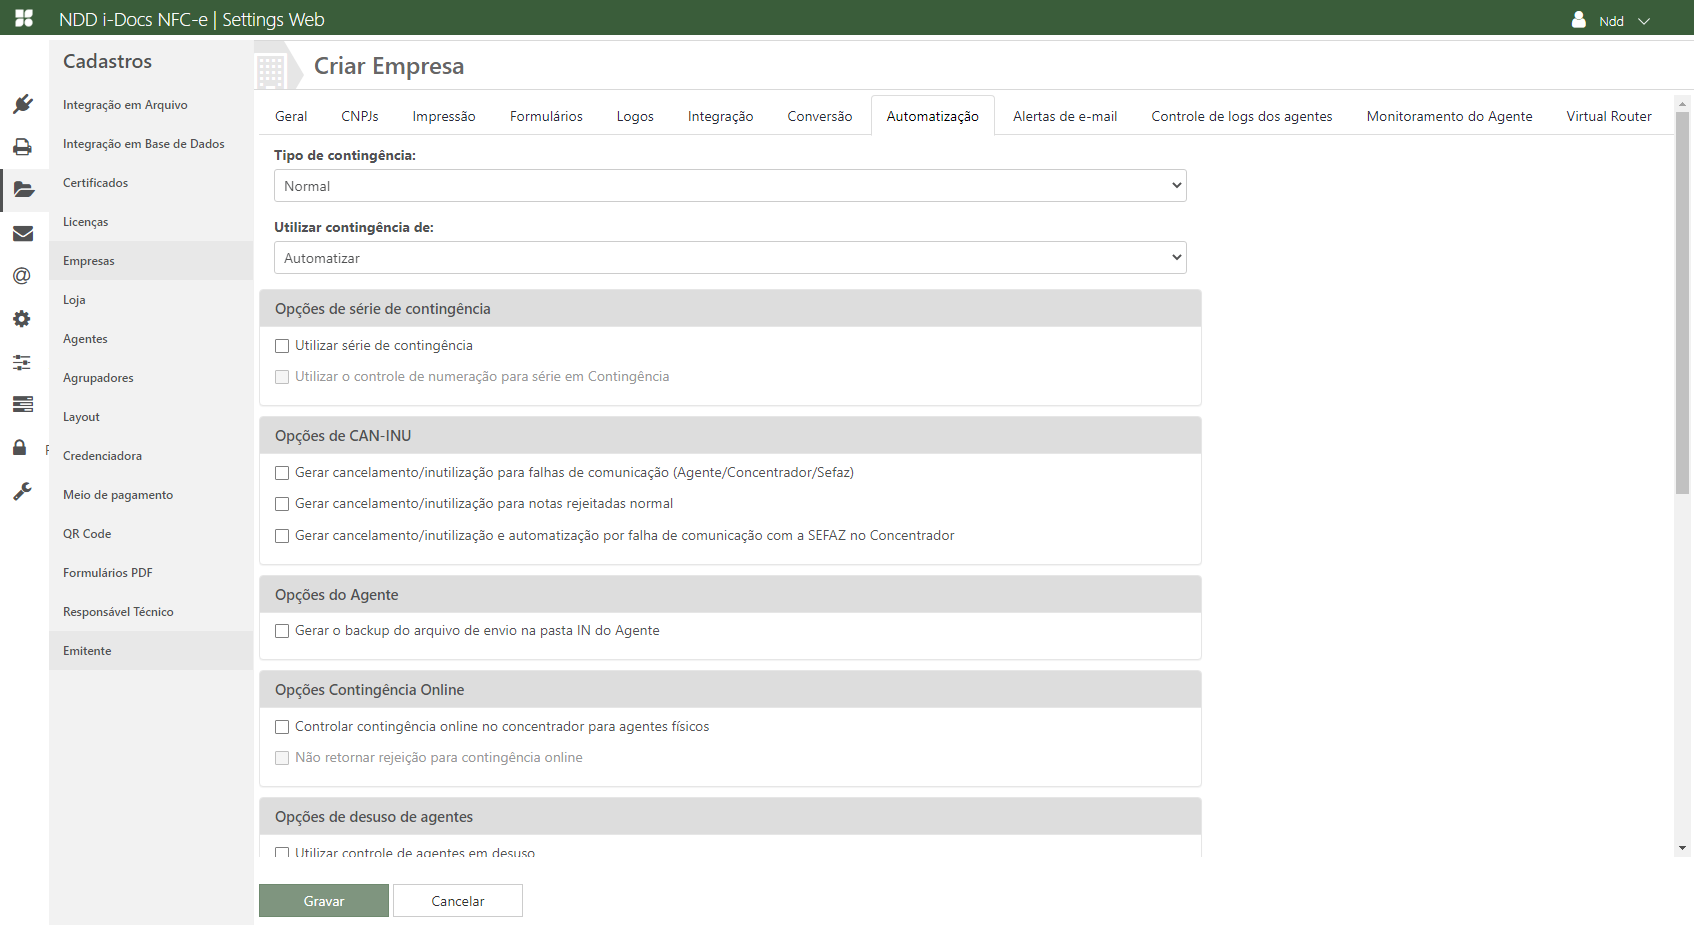This screenshot has height=925, width=1694.
Task: Go to the Alertas de e-mail tab
Action: click(1064, 116)
